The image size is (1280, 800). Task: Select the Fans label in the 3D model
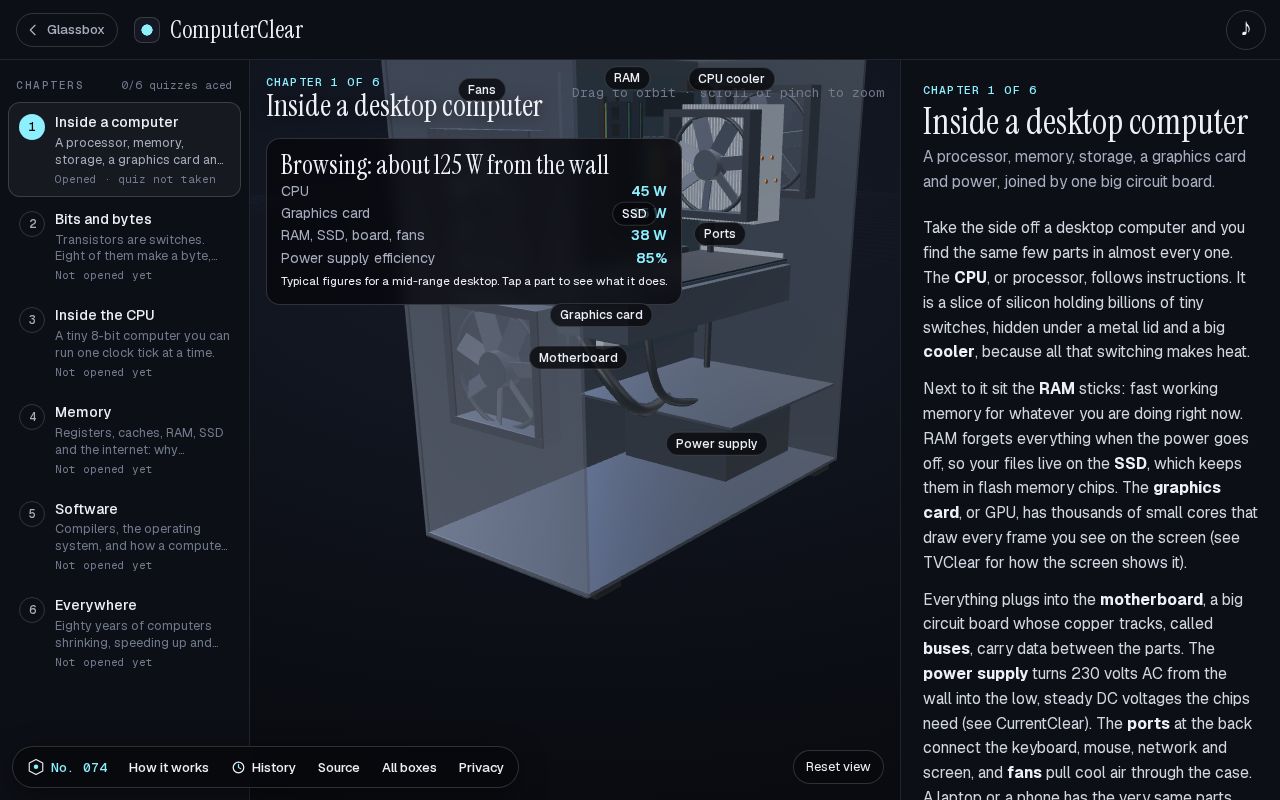pyautogui.click(x=482, y=90)
